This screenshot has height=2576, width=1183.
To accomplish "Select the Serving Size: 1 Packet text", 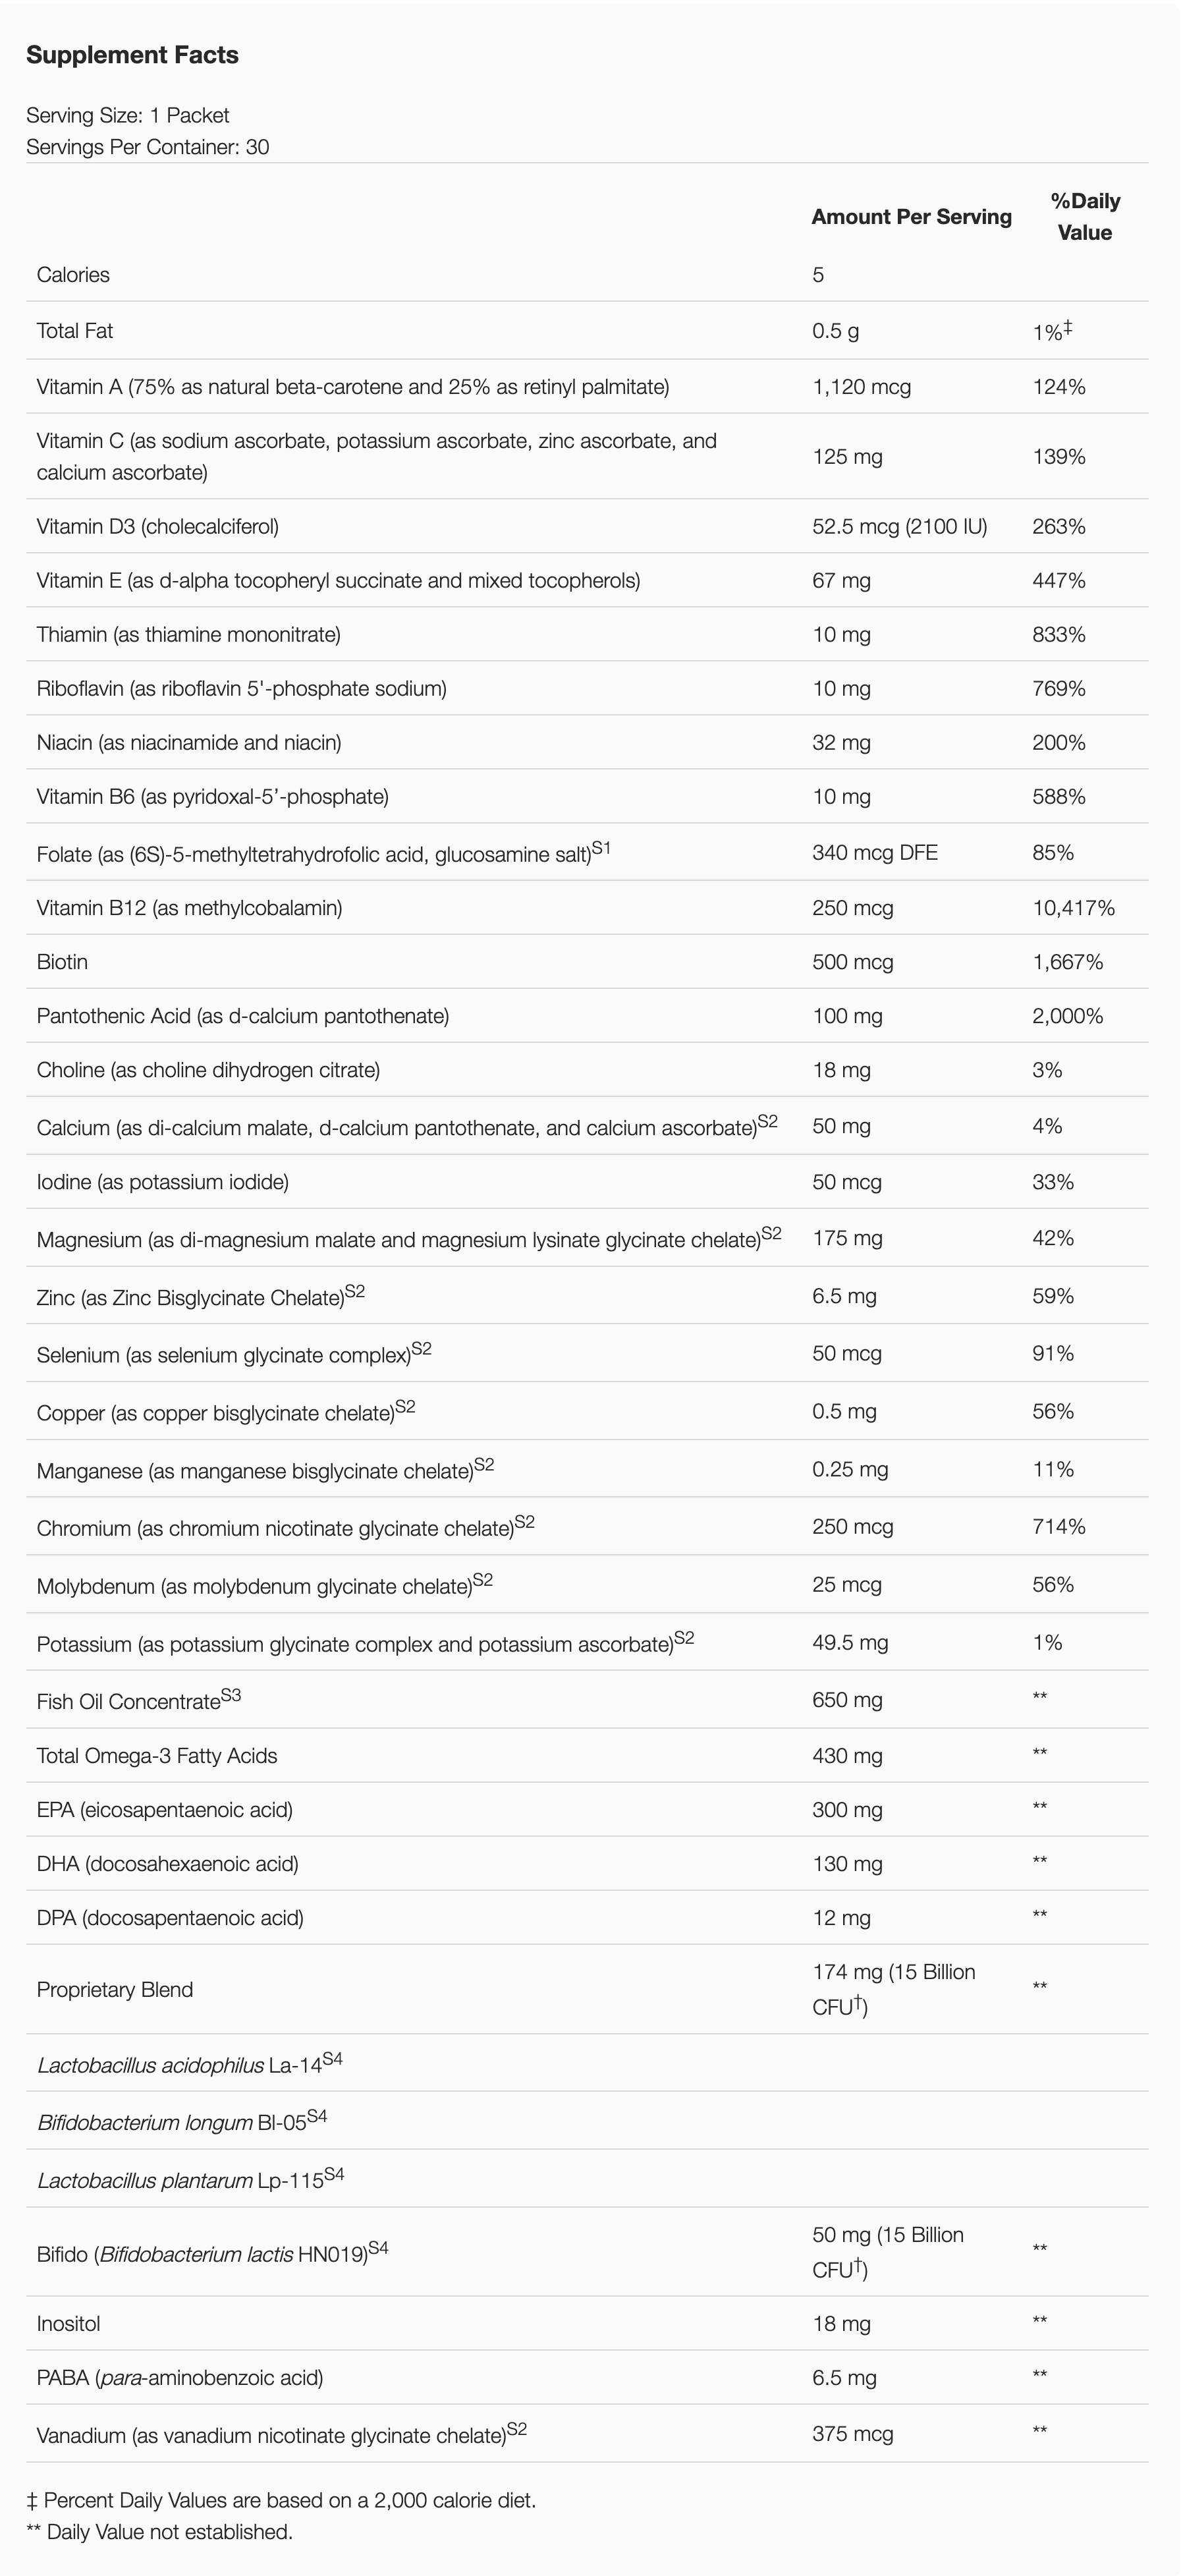I will [x=128, y=115].
